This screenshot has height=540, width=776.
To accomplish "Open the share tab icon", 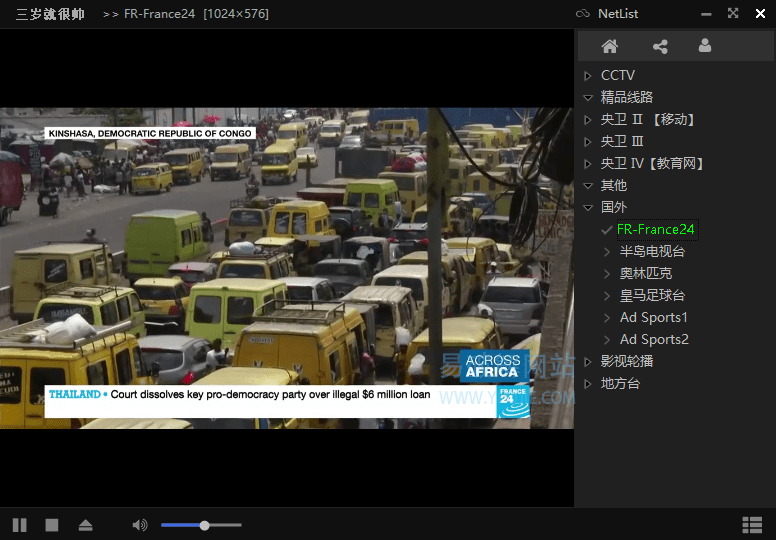I will 660,46.
